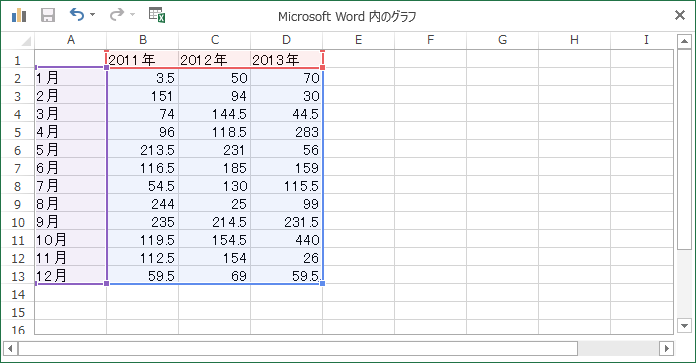Open the redo history dropdown arrow
Viewport: 696px width, 363px height.
pos(132,15)
